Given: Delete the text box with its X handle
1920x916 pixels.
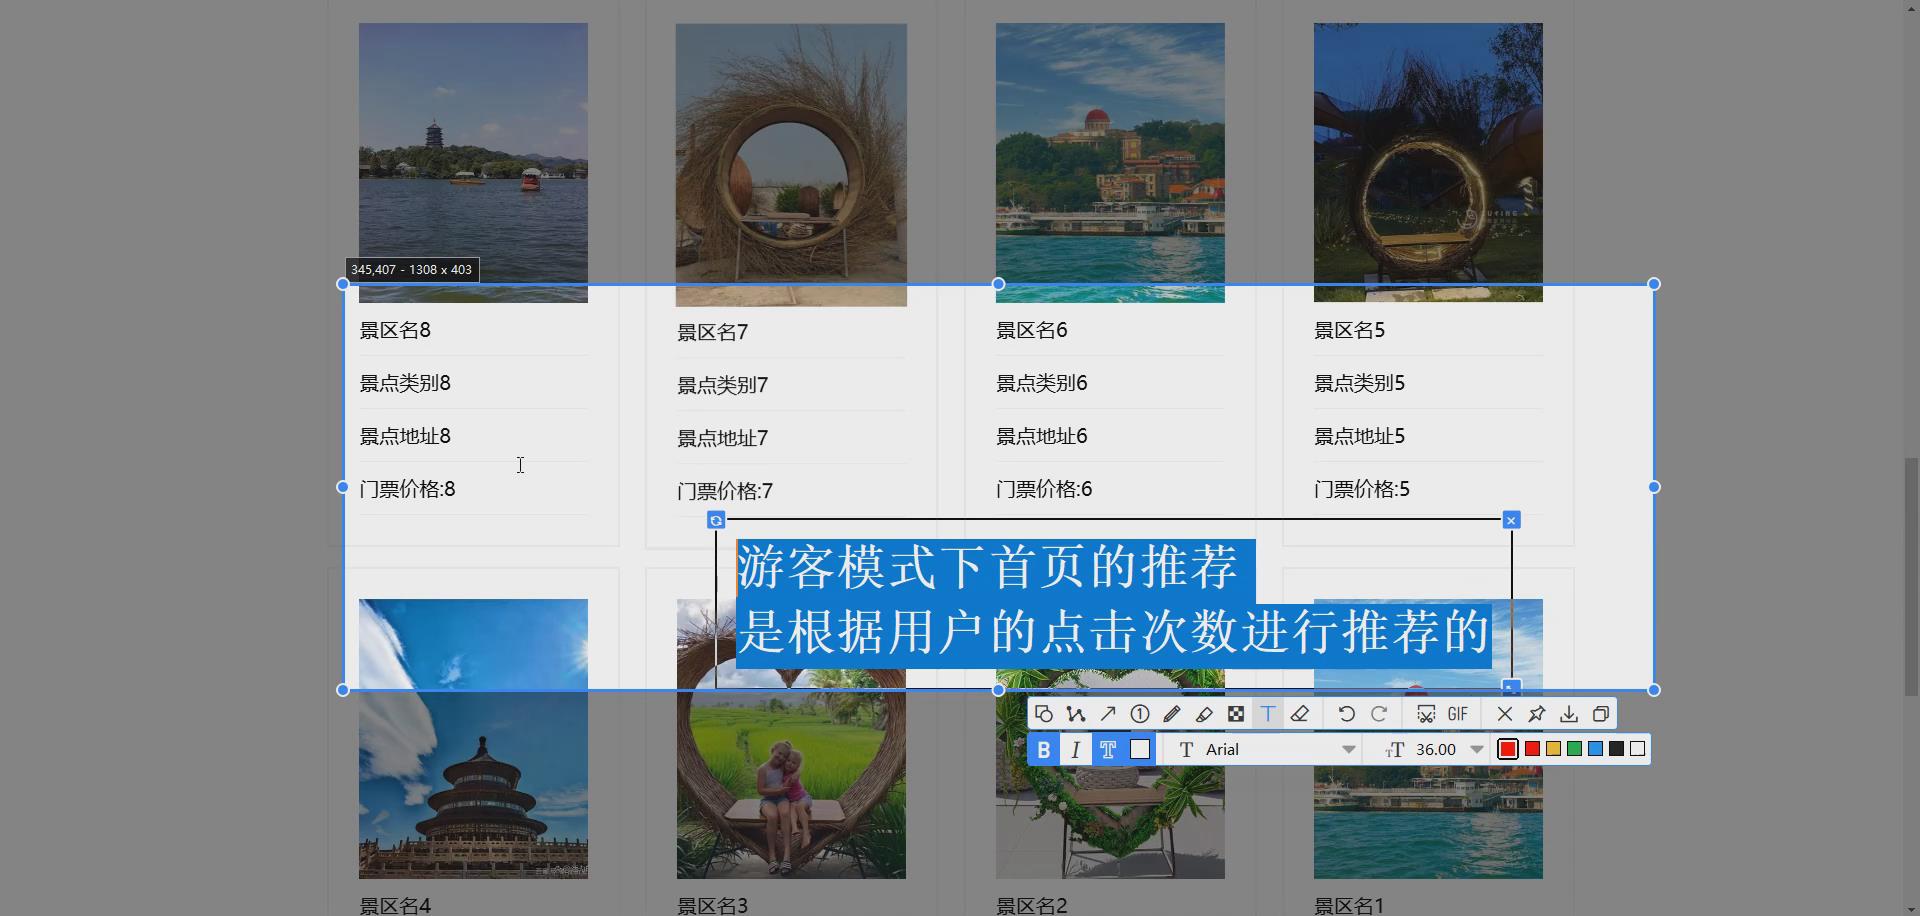Looking at the screenshot, I should 1511,520.
